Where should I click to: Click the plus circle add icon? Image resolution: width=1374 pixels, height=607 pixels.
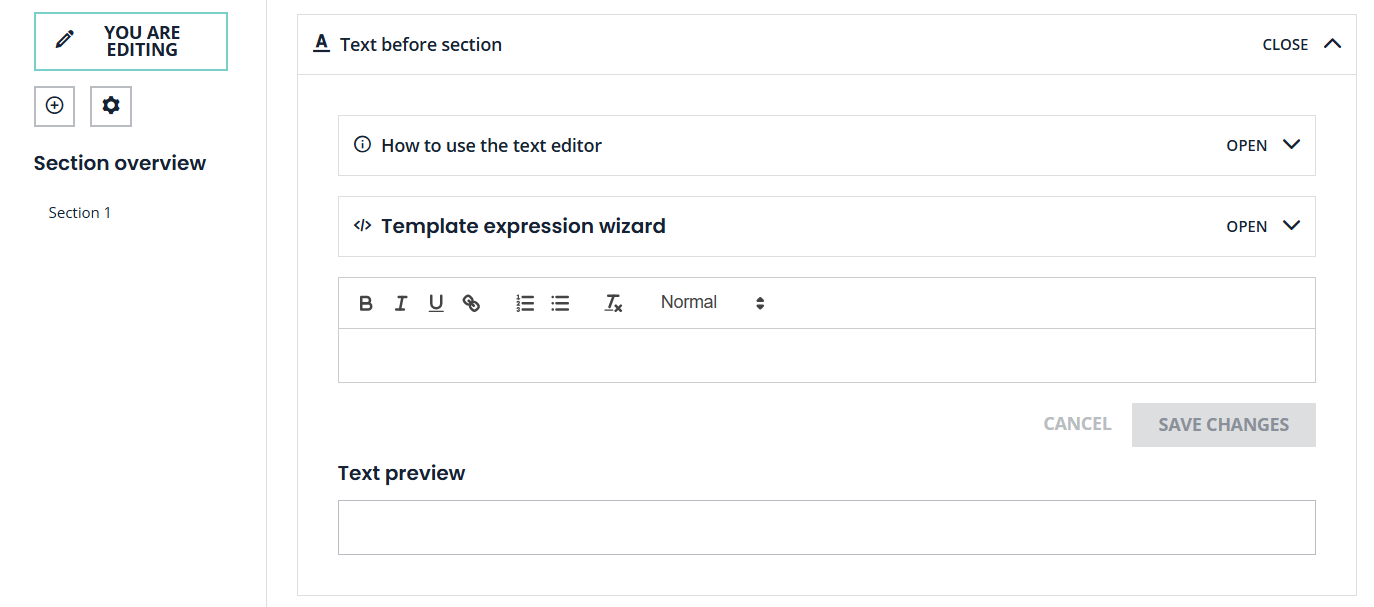[x=54, y=106]
